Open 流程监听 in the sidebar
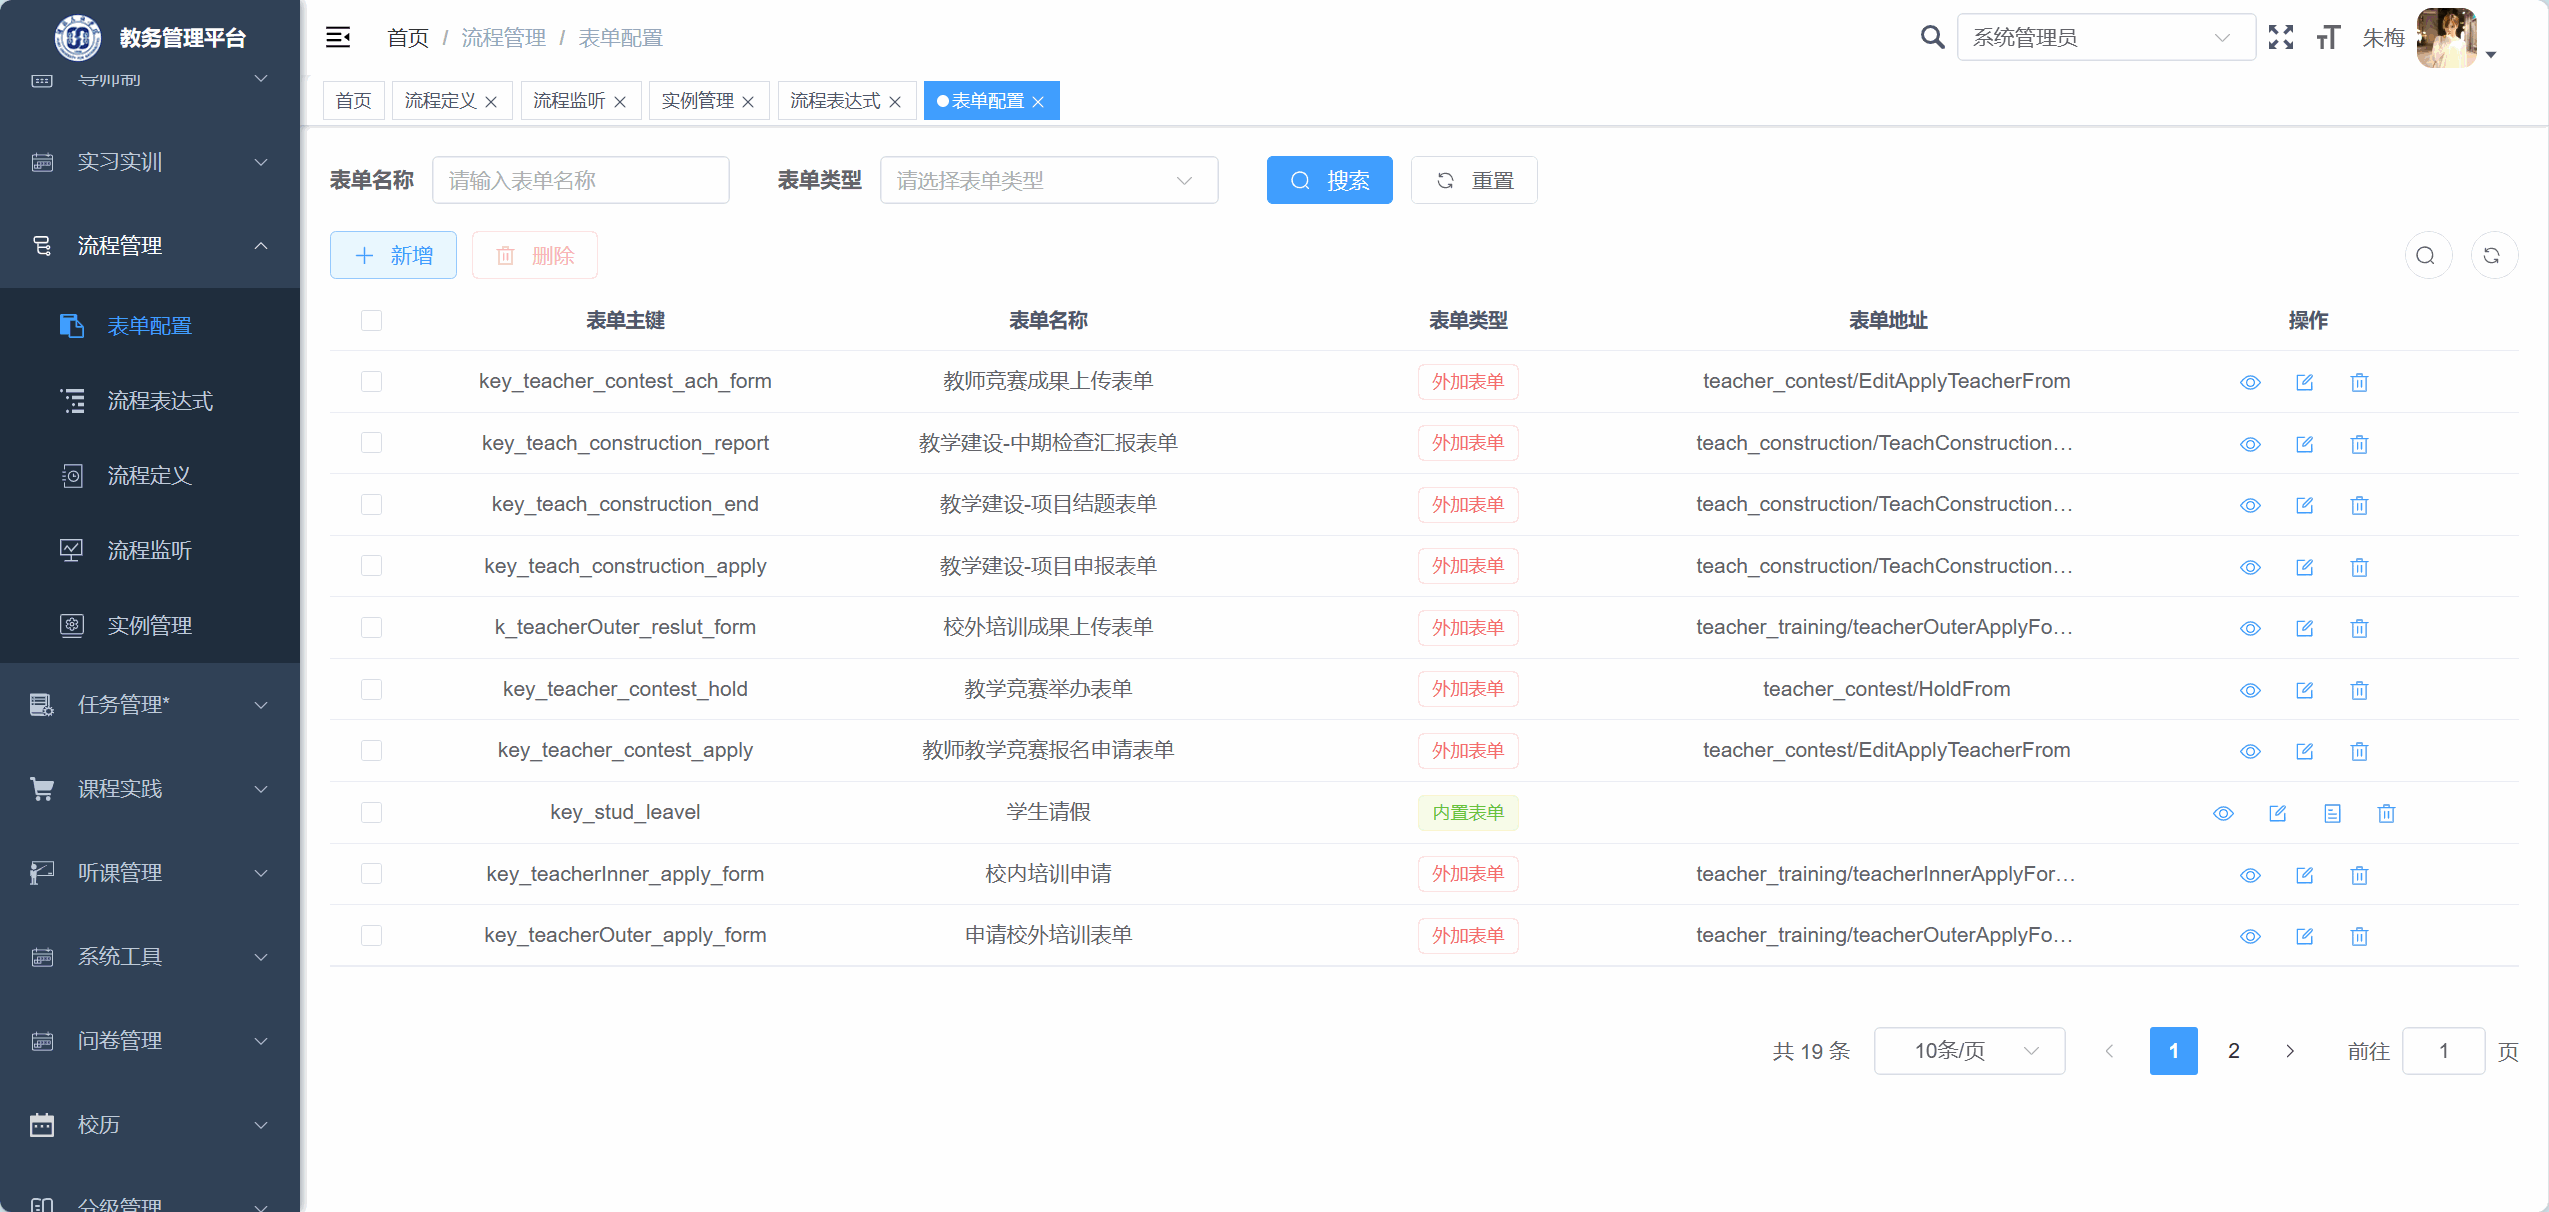 pyautogui.click(x=150, y=550)
